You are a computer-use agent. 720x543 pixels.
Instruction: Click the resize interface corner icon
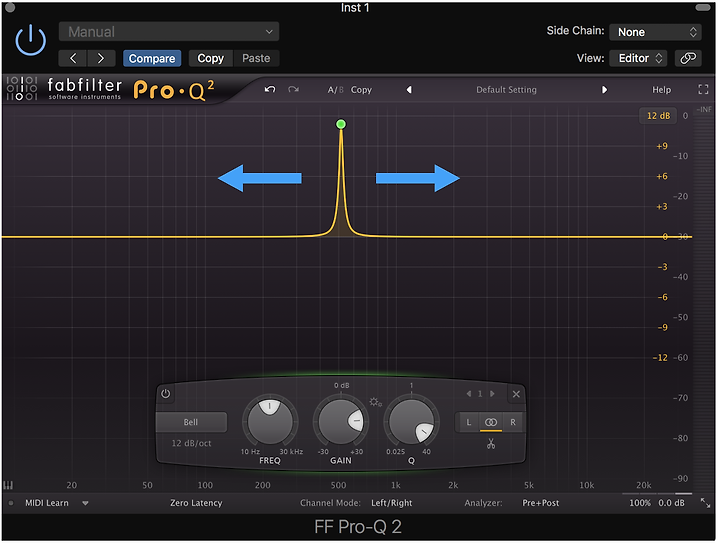[705, 503]
